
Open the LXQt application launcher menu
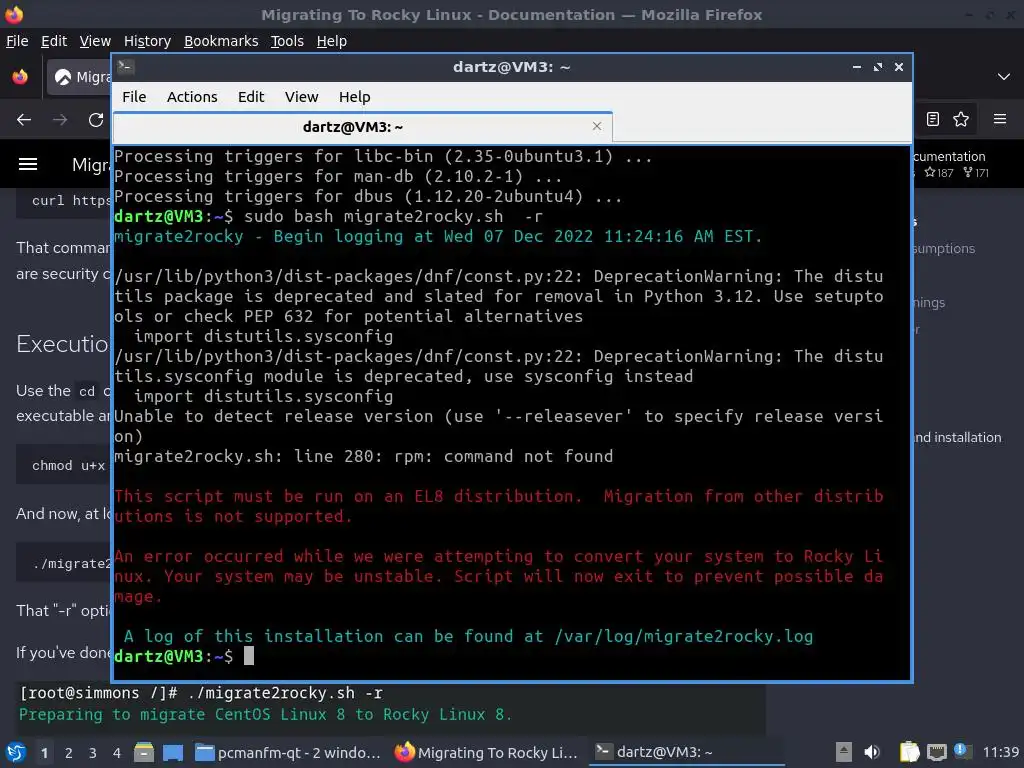[x=16, y=752]
